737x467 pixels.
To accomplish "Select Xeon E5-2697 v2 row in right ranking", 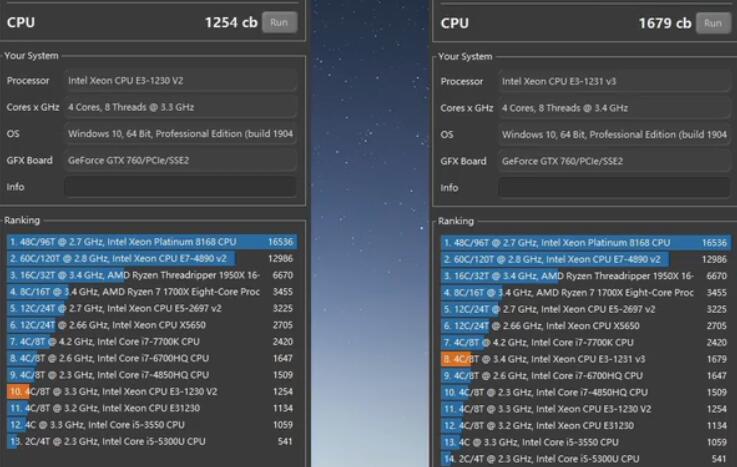I will point(586,309).
